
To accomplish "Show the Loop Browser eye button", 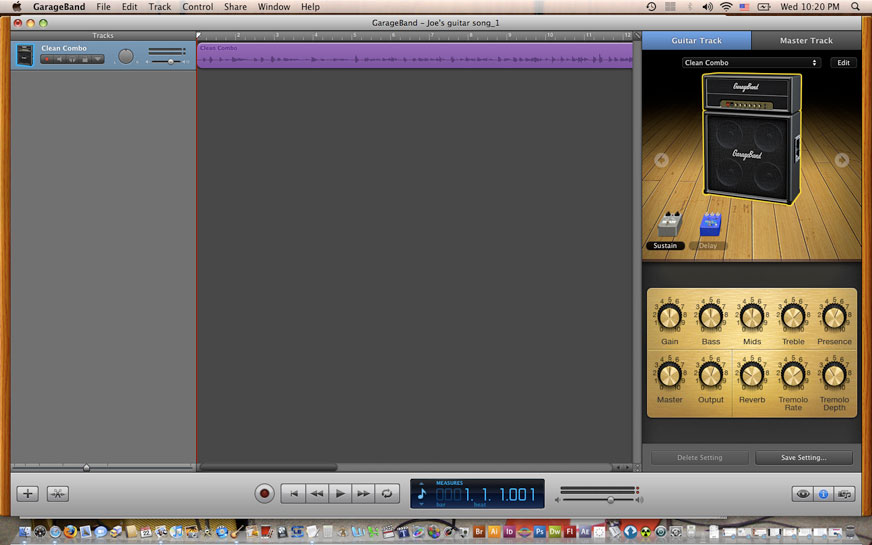I will point(802,493).
